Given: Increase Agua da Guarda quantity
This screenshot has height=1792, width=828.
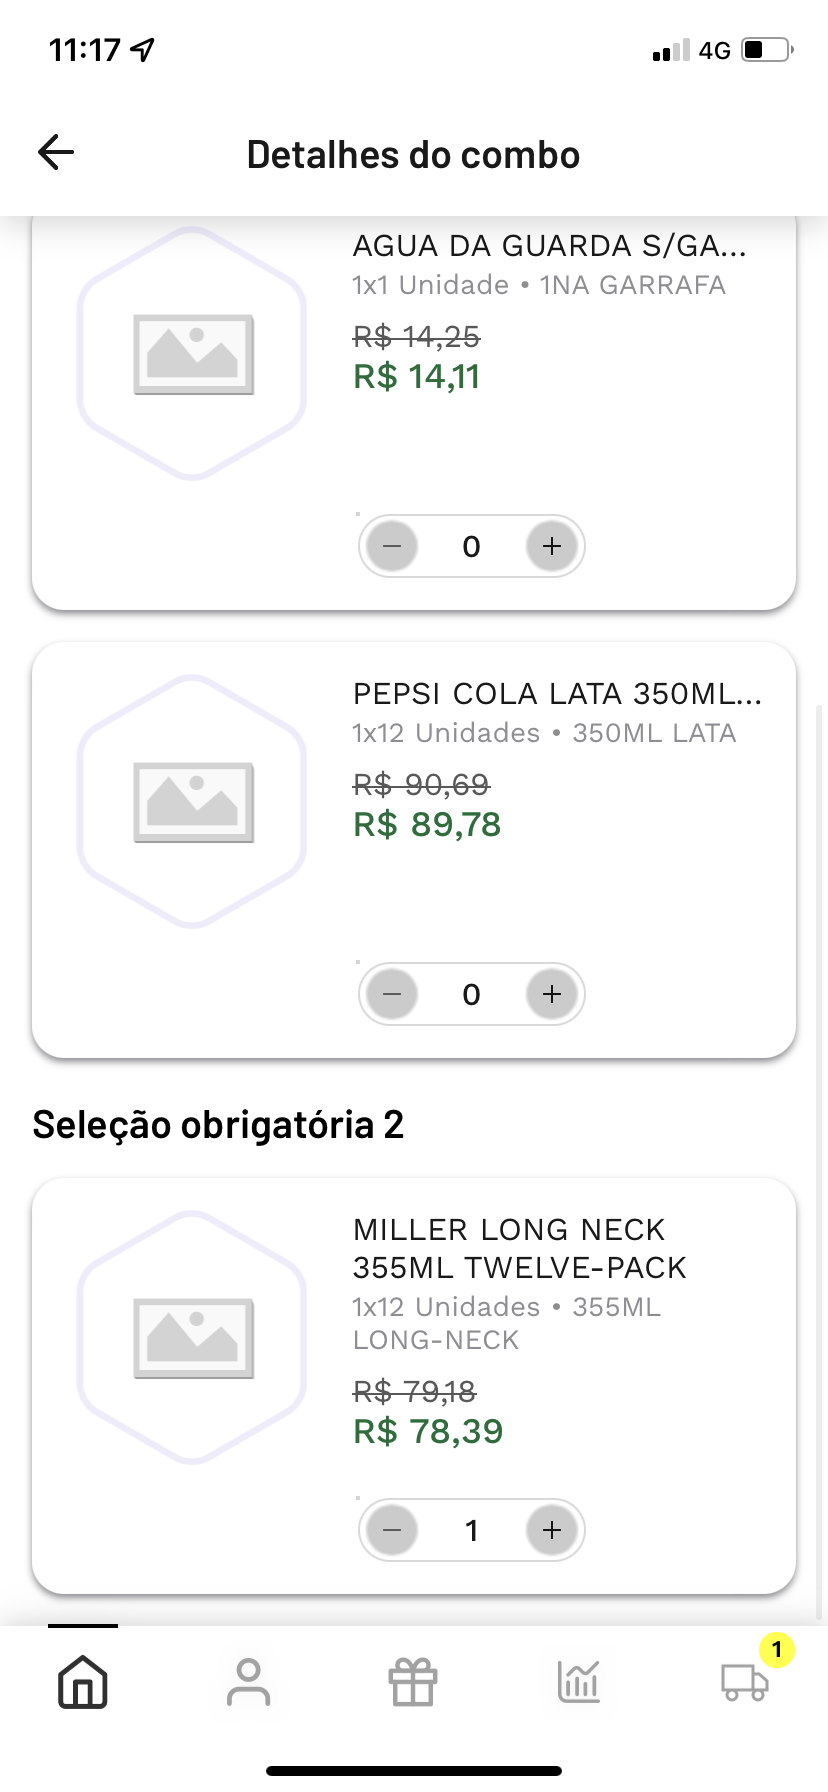Looking at the screenshot, I should (x=552, y=547).
